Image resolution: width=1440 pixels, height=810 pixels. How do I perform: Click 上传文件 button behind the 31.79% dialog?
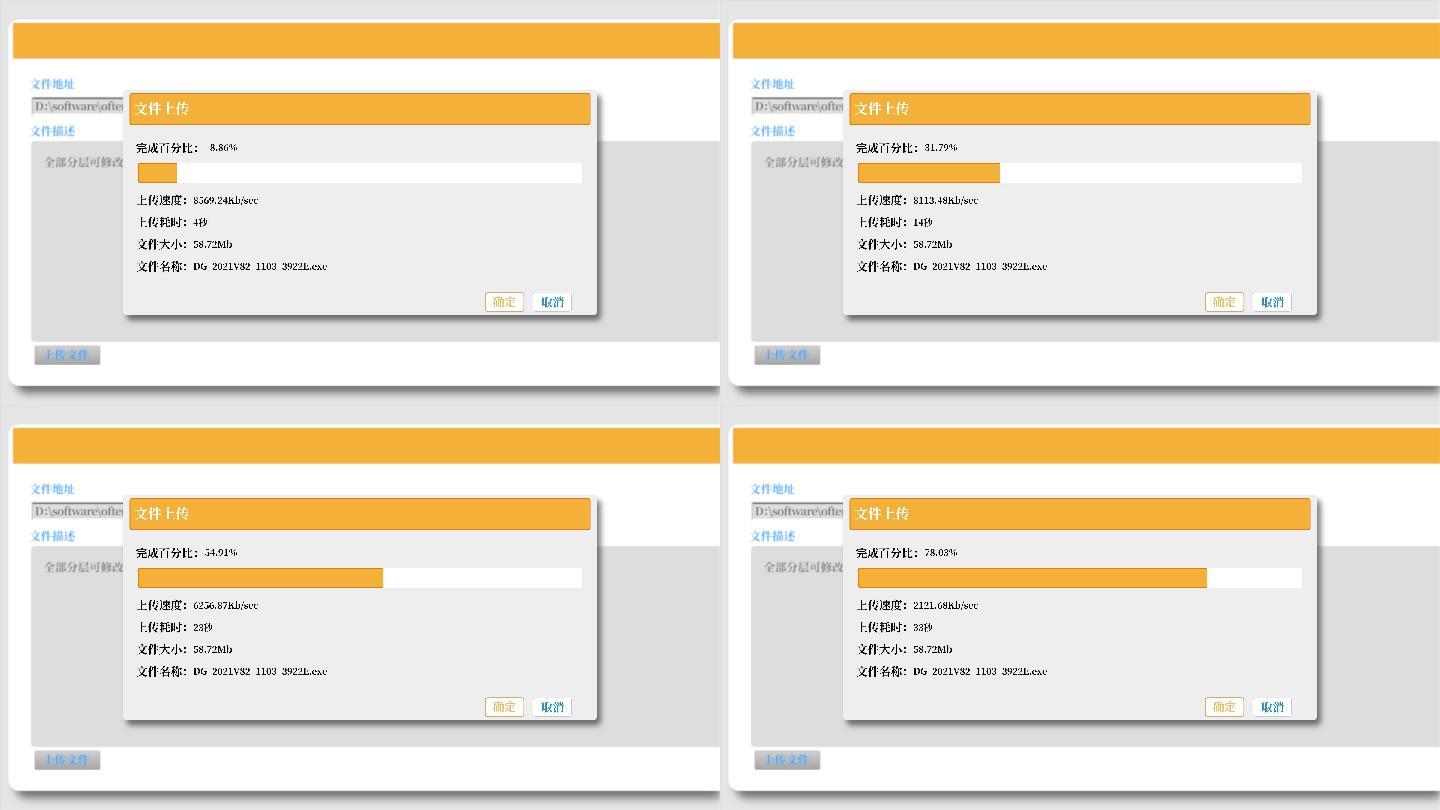coord(787,355)
